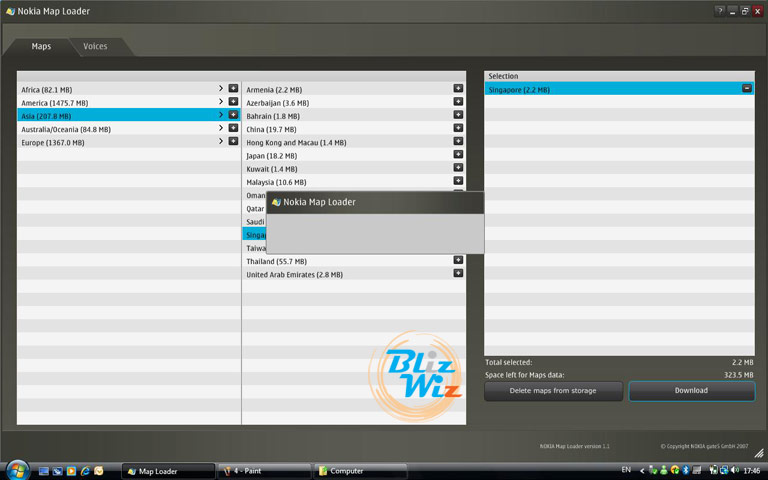Image resolution: width=768 pixels, height=480 pixels.
Task: Switch to Paint in the taskbar
Action: coord(264,471)
